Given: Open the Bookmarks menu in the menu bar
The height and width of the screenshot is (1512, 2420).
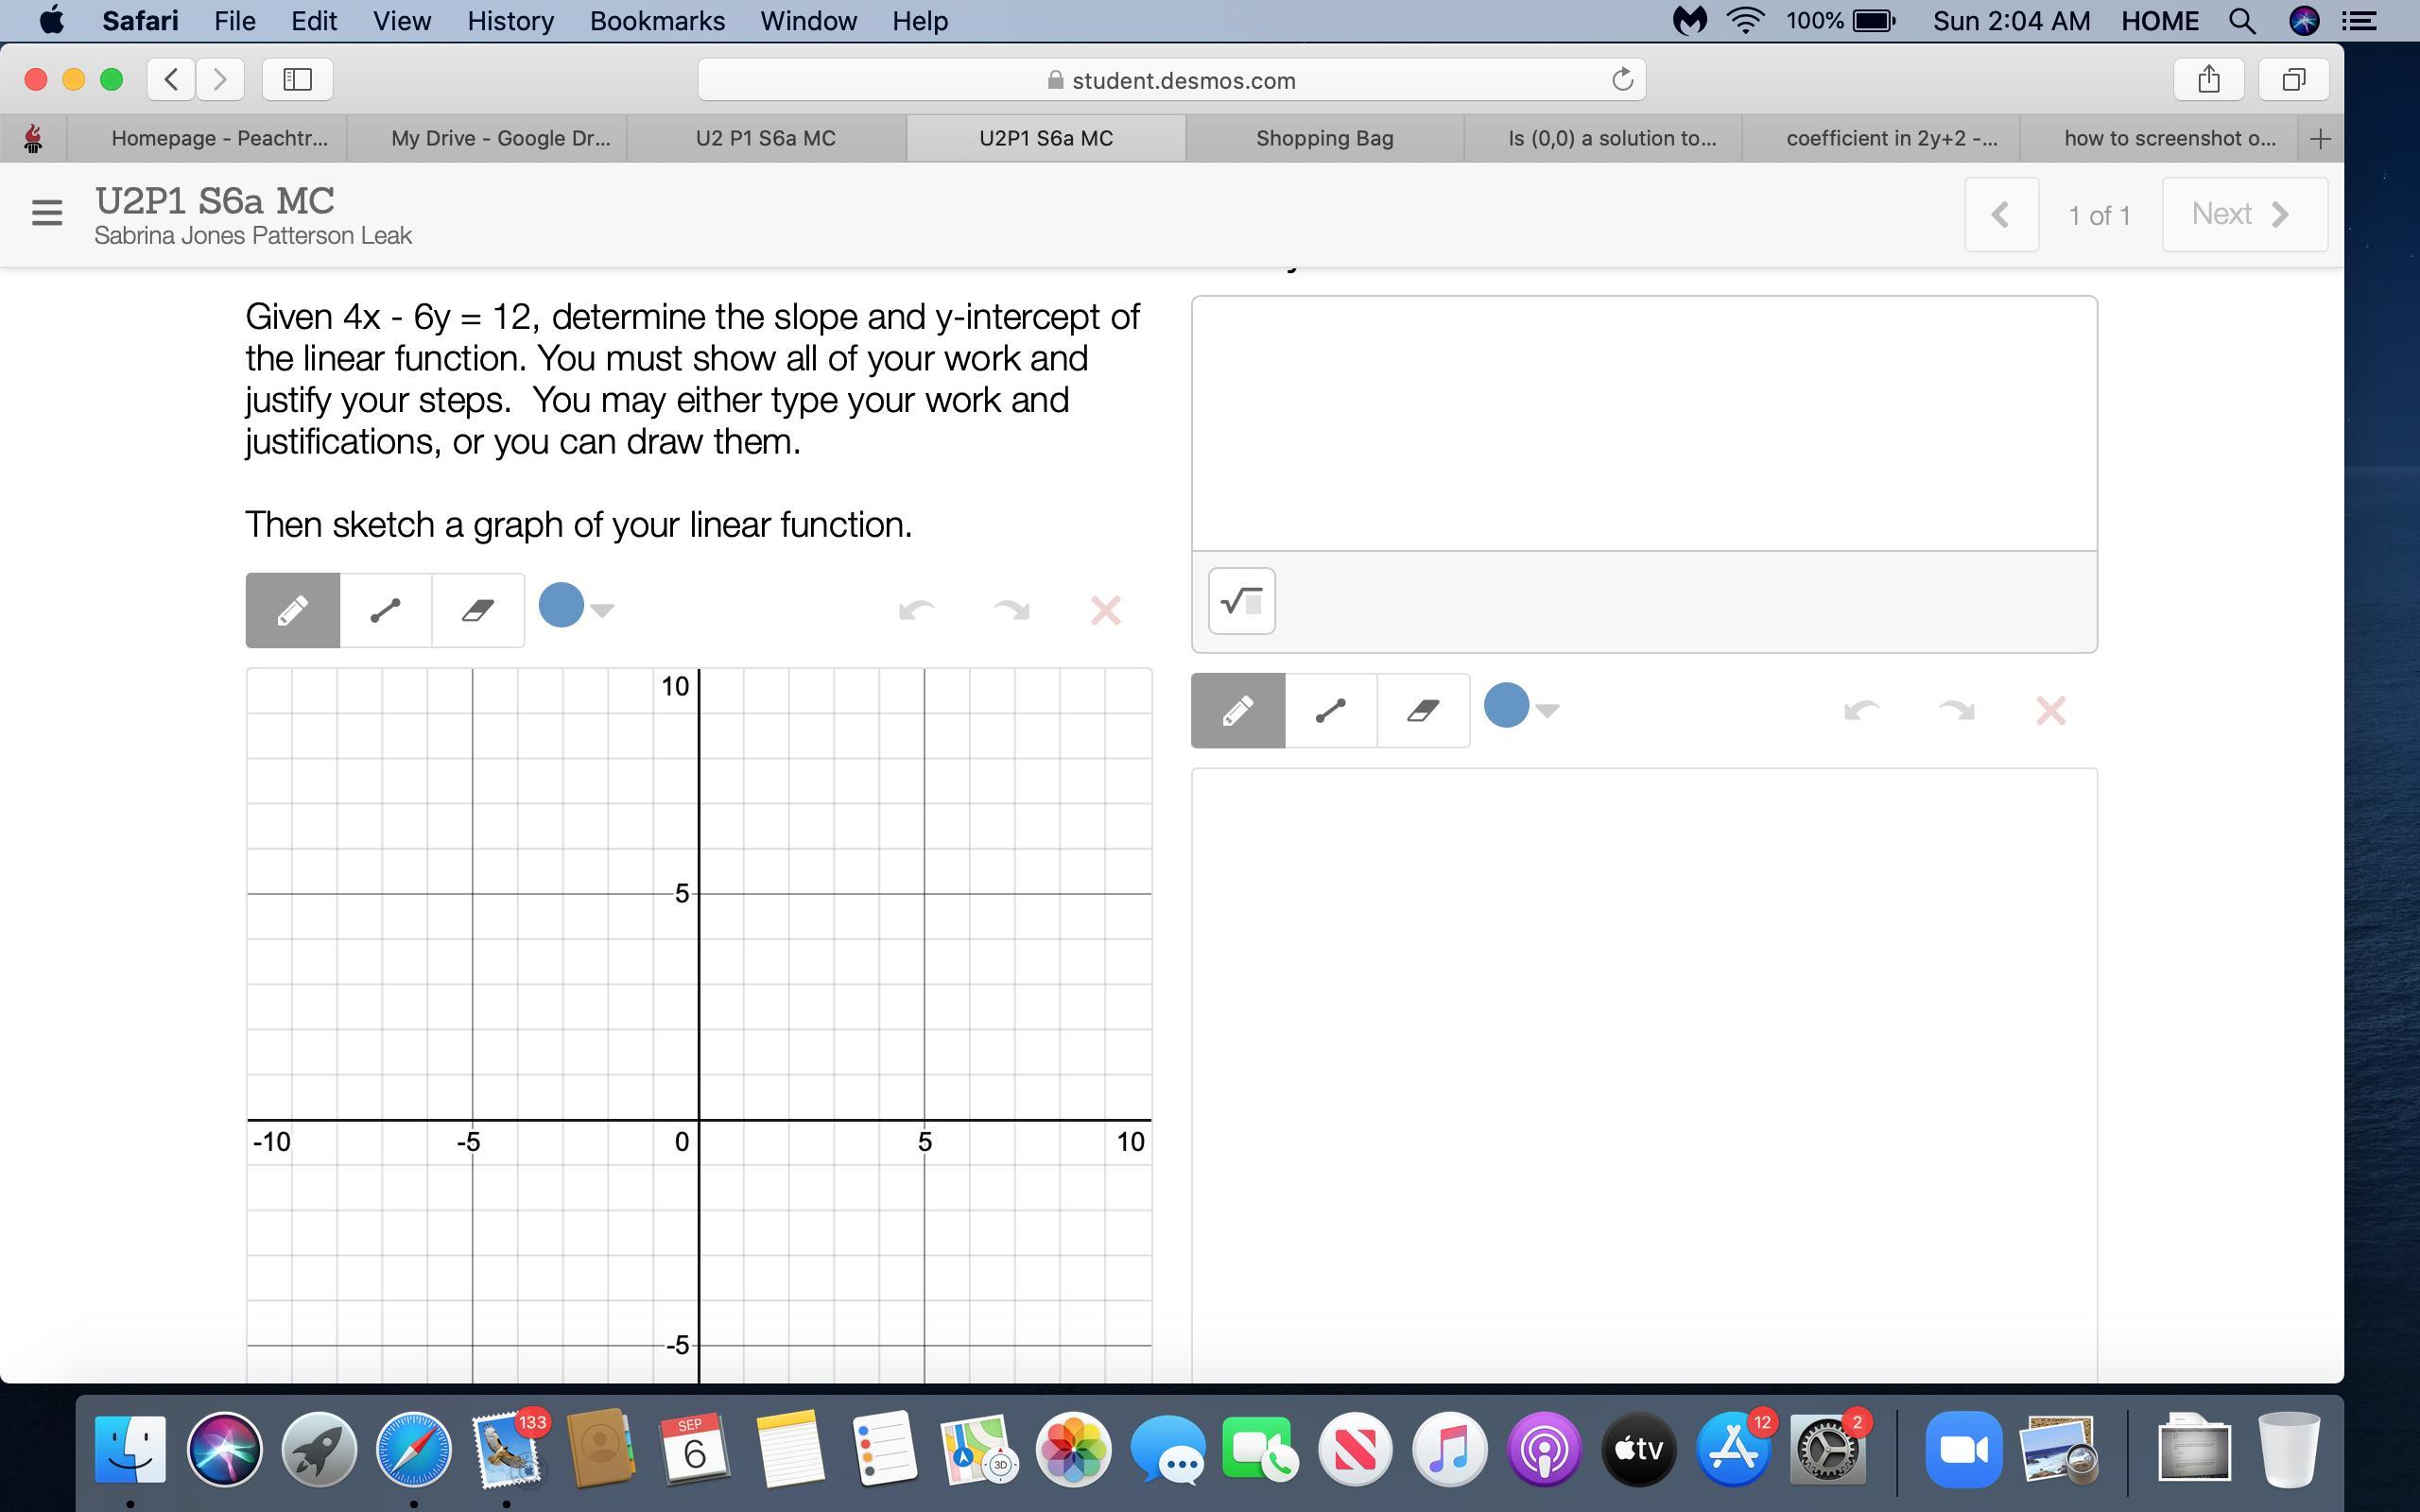Looking at the screenshot, I should coord(656,21).
